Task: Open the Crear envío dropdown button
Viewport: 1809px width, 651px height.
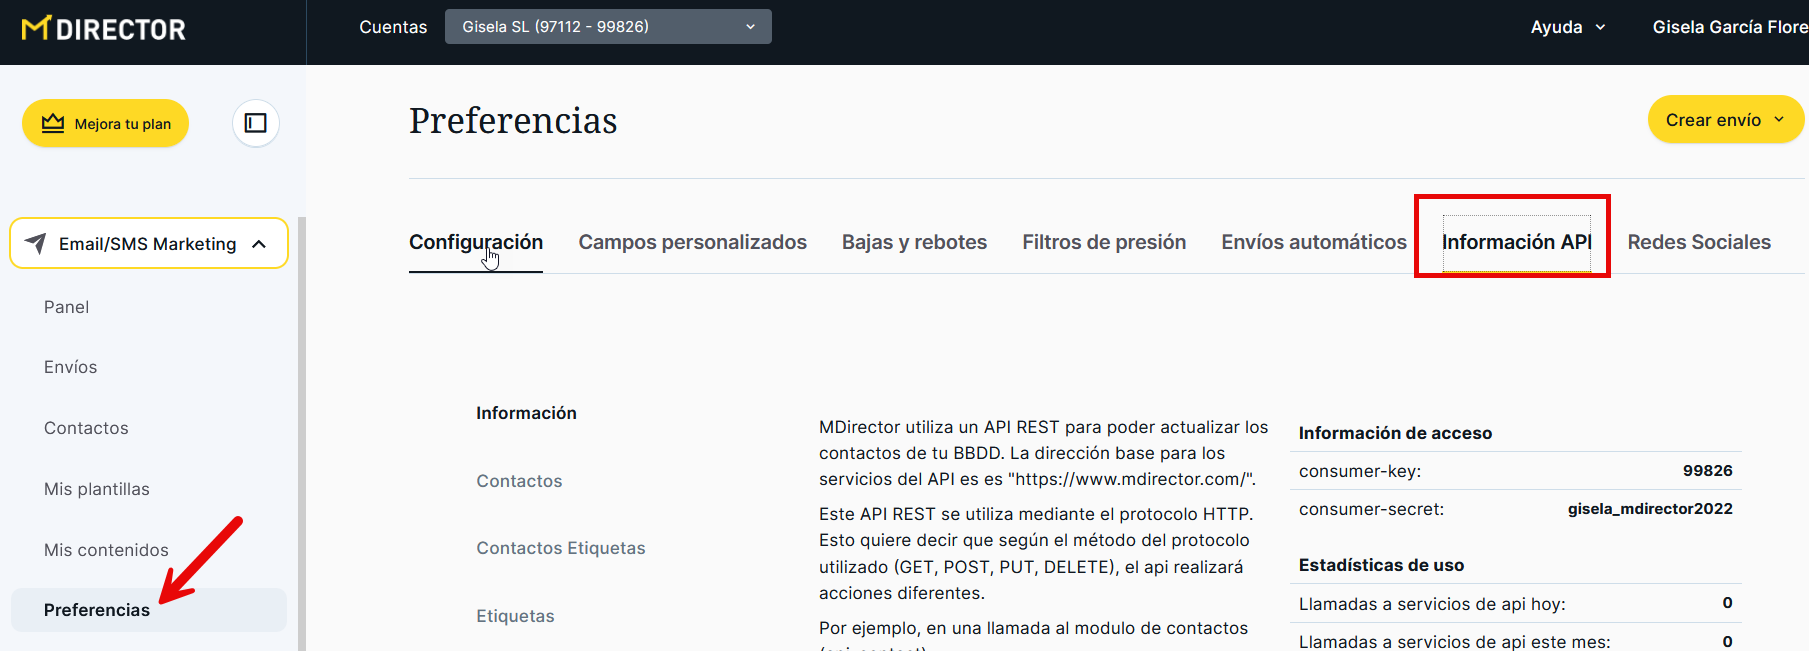Action: [1724, 120]
